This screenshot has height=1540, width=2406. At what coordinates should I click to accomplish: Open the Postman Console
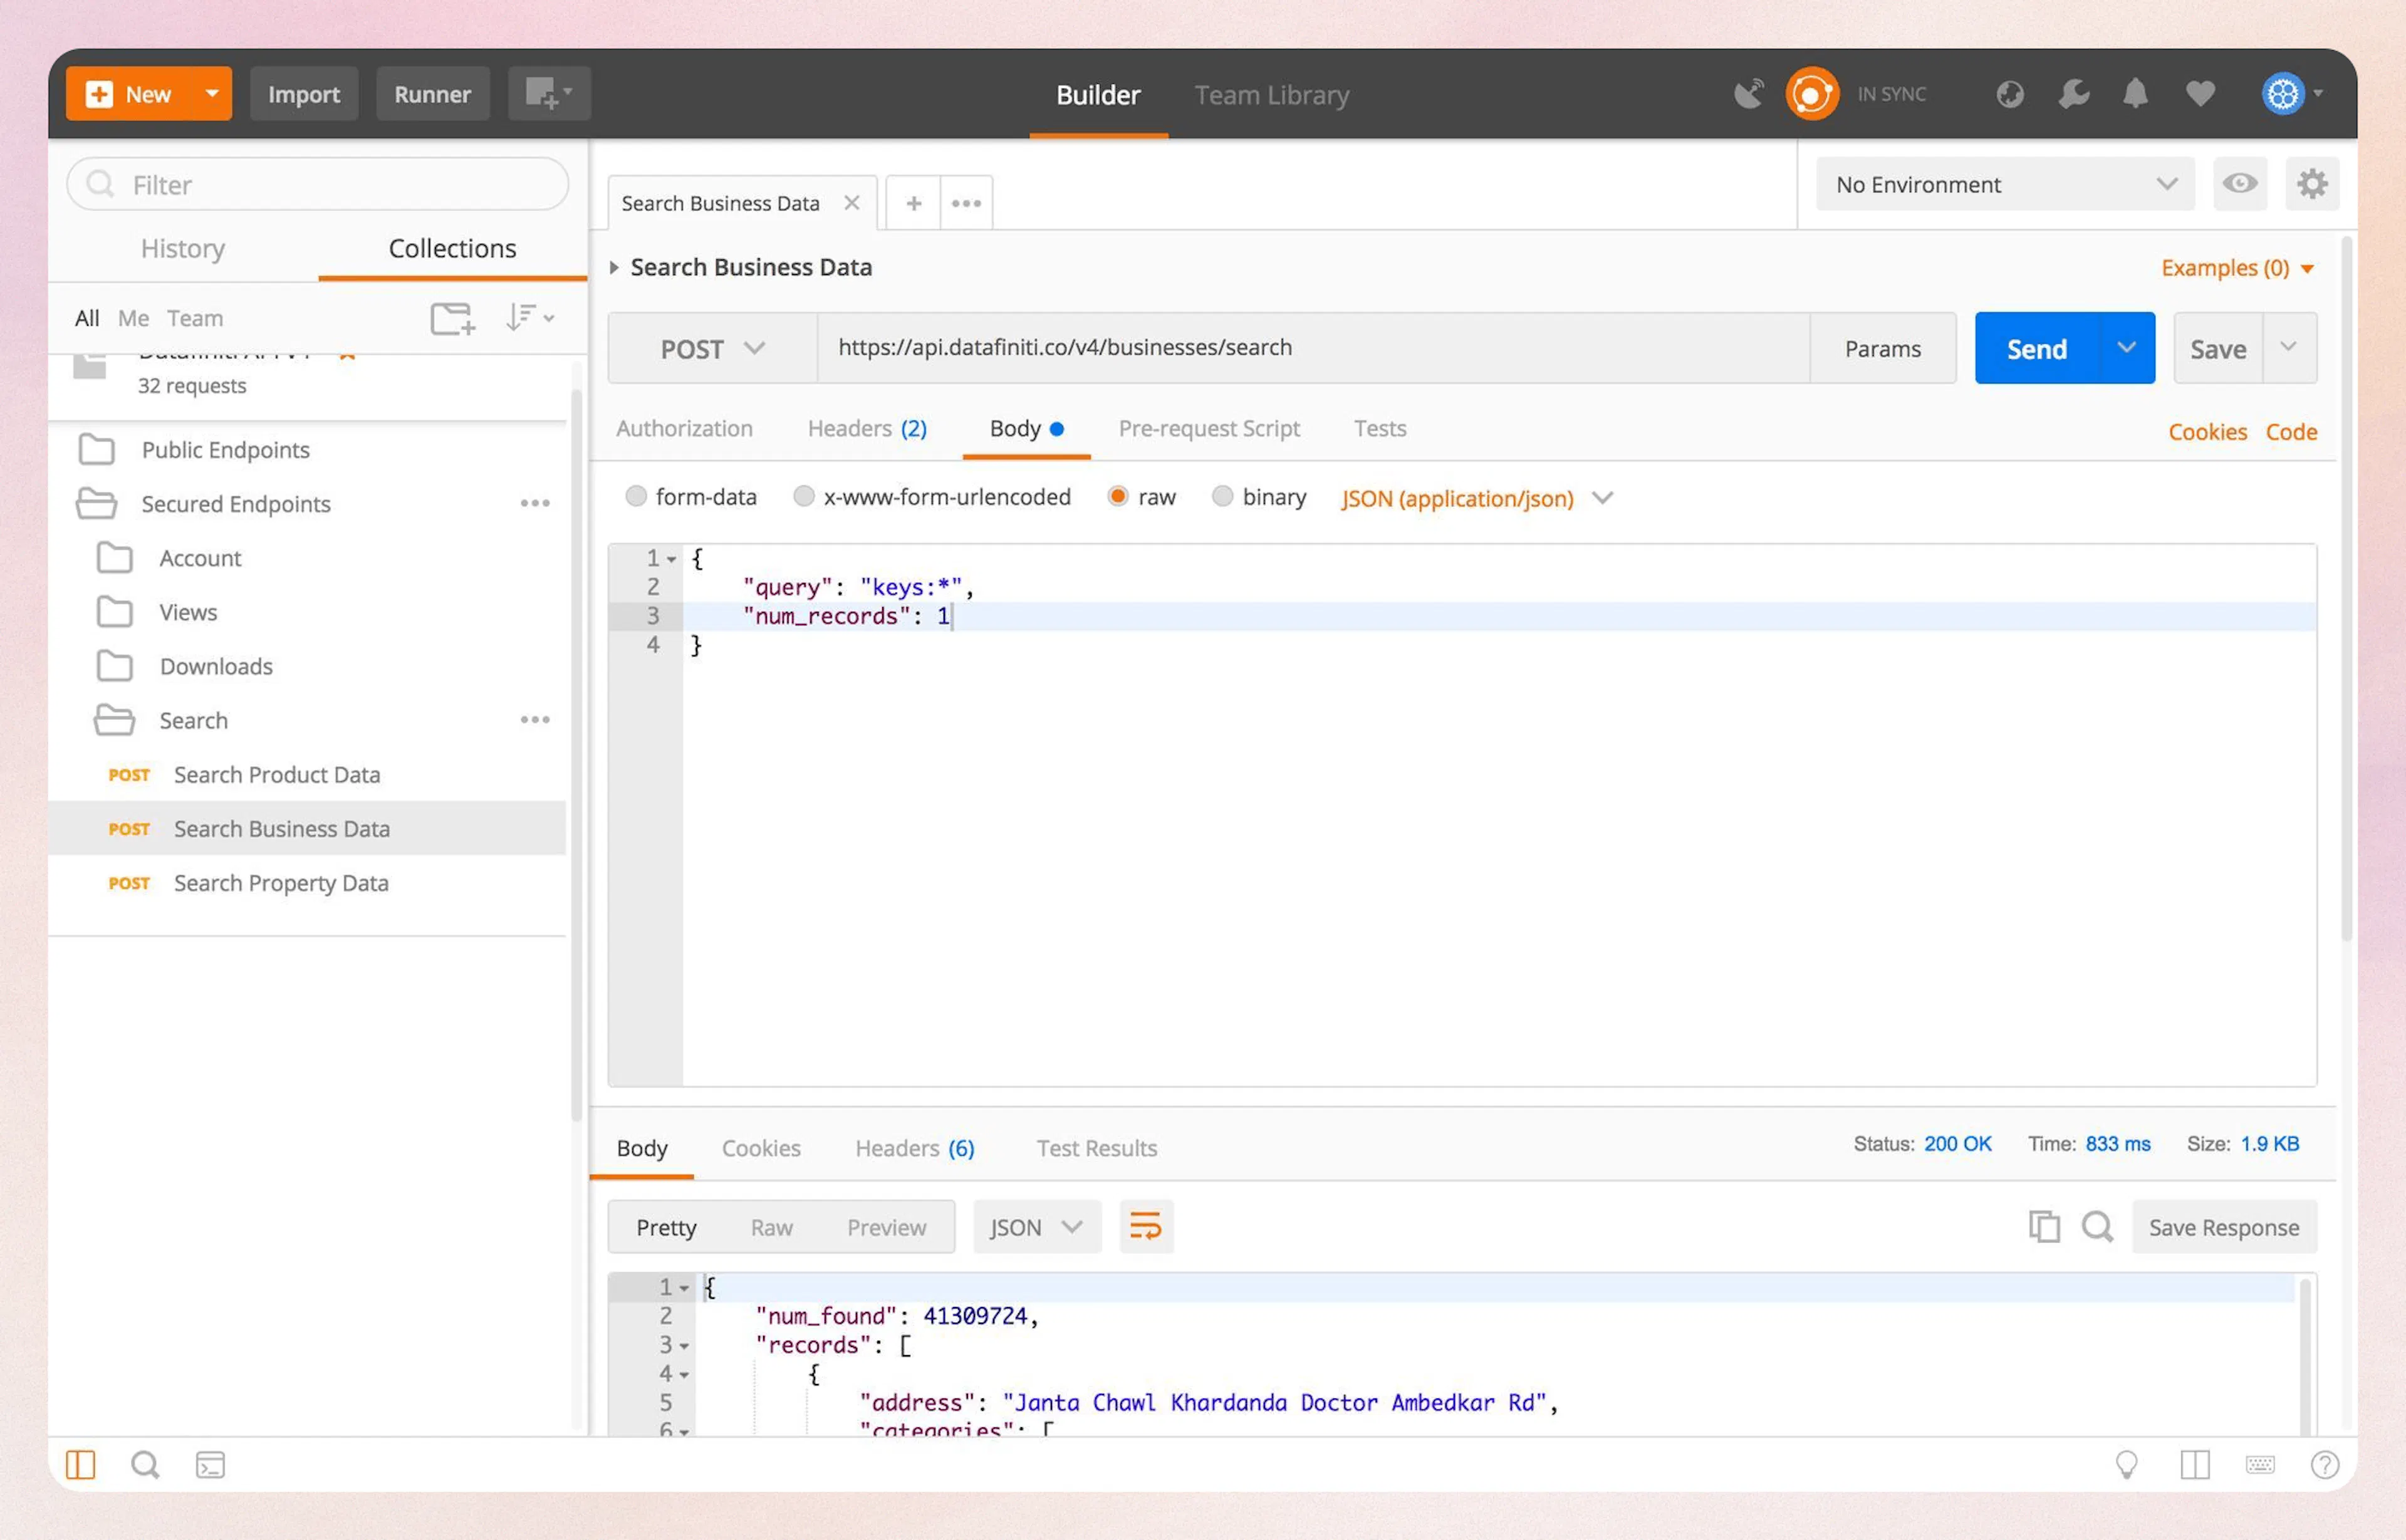tap(209, 1464)
